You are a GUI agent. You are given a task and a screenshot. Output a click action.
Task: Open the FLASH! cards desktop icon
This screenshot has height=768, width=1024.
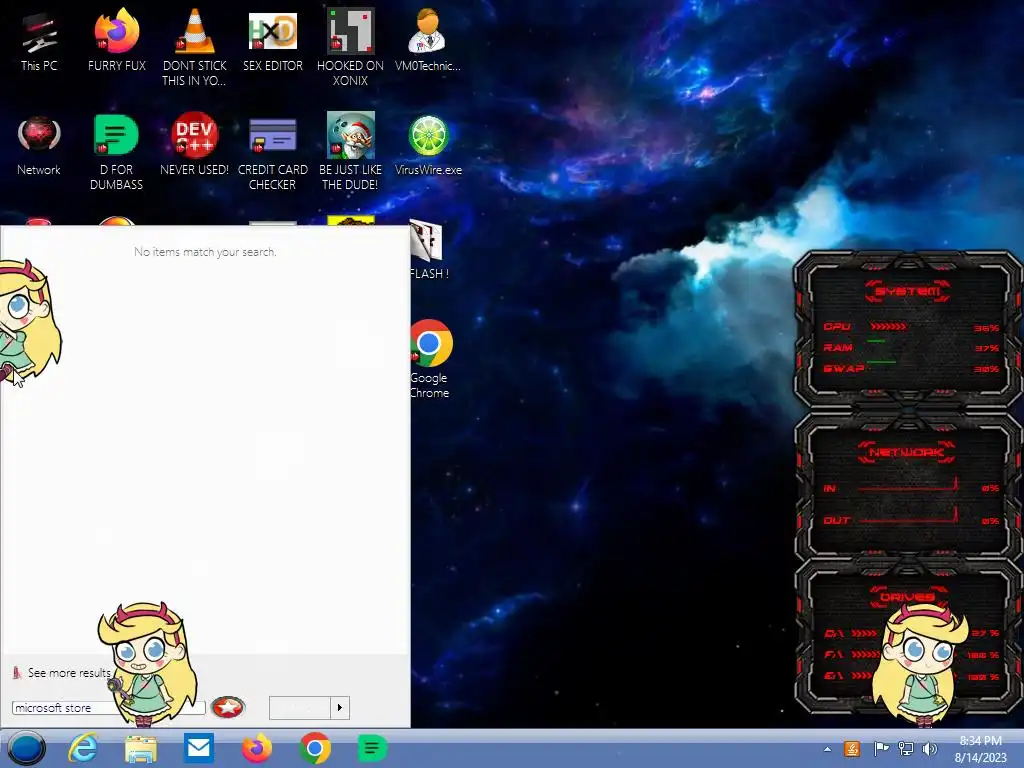click(429, 249)
